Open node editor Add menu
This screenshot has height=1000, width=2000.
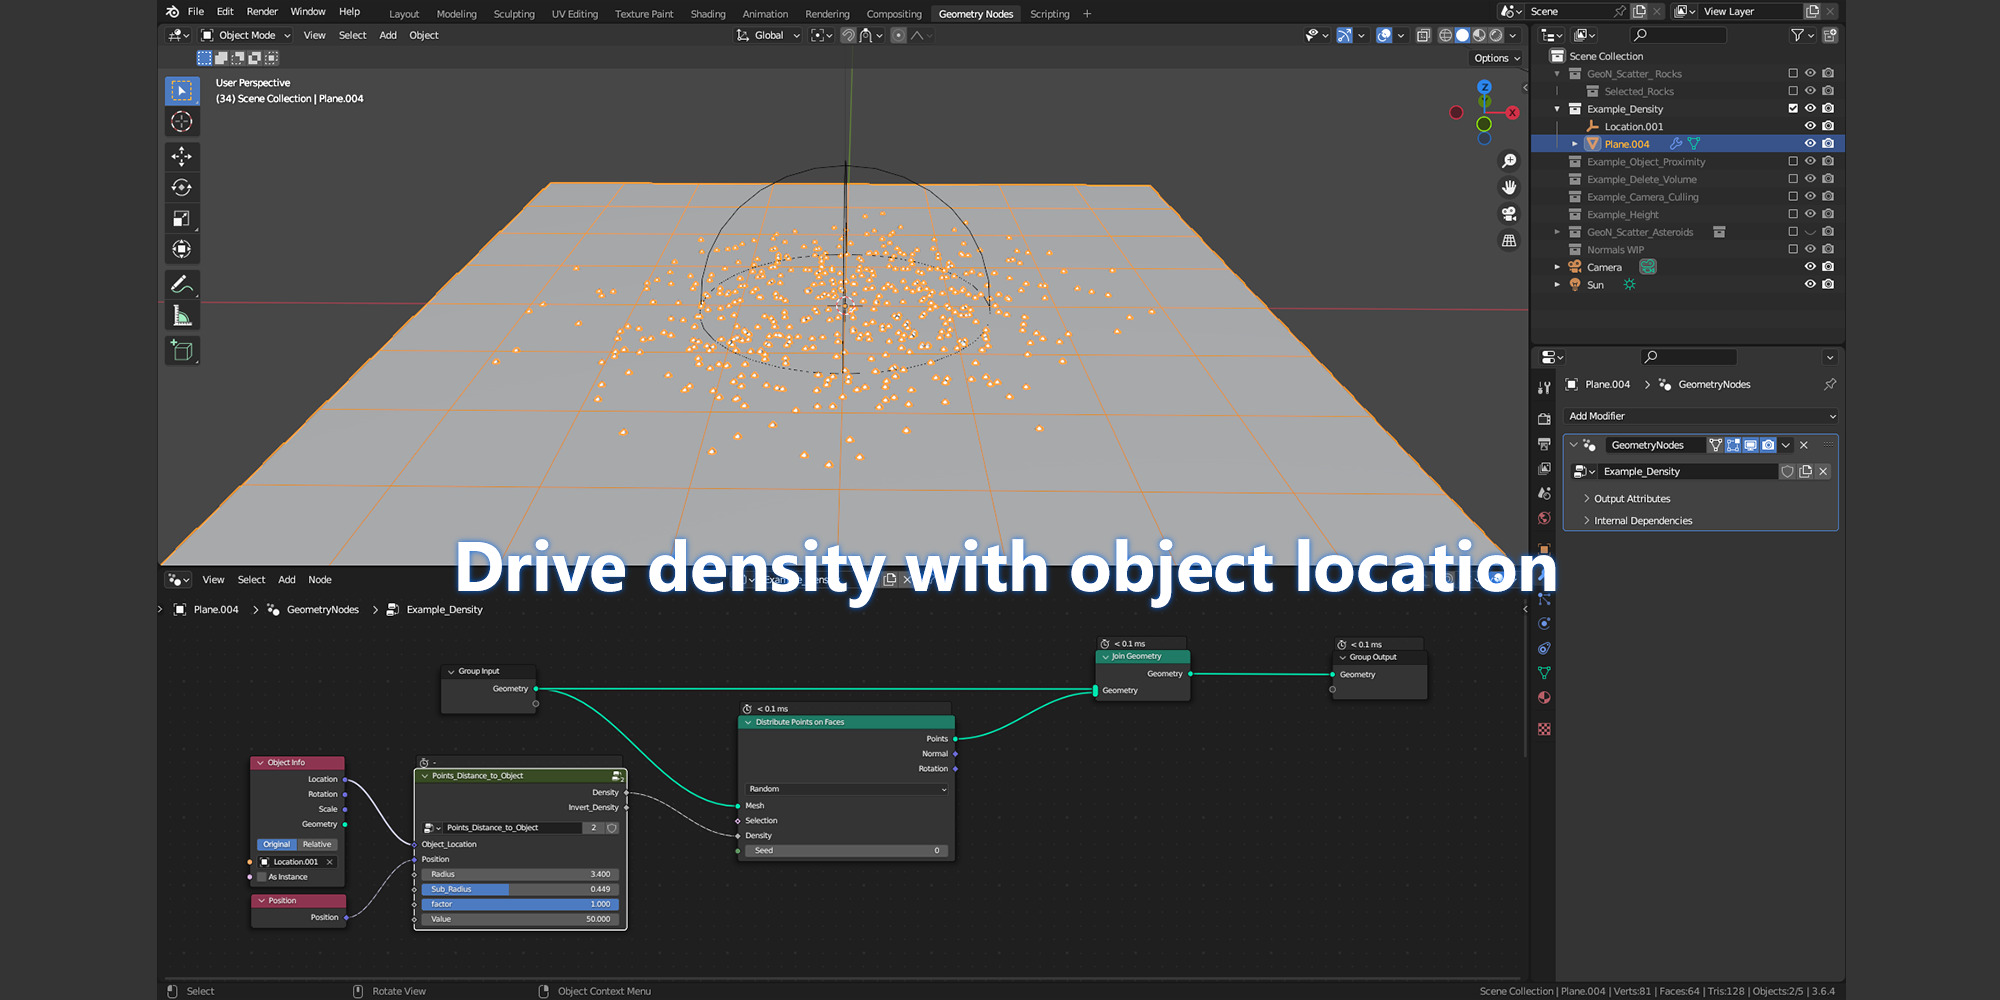pos(287,579)
